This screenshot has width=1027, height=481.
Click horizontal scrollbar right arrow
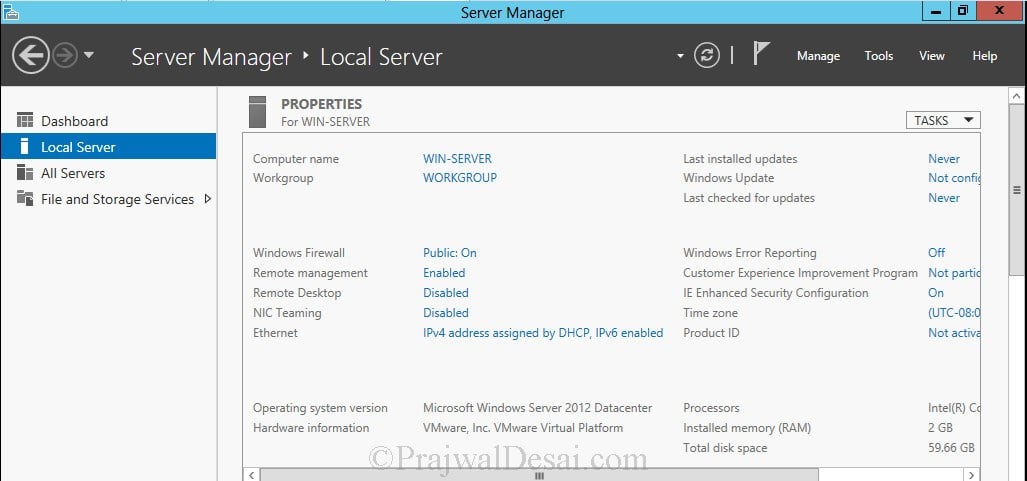(972, 474)
